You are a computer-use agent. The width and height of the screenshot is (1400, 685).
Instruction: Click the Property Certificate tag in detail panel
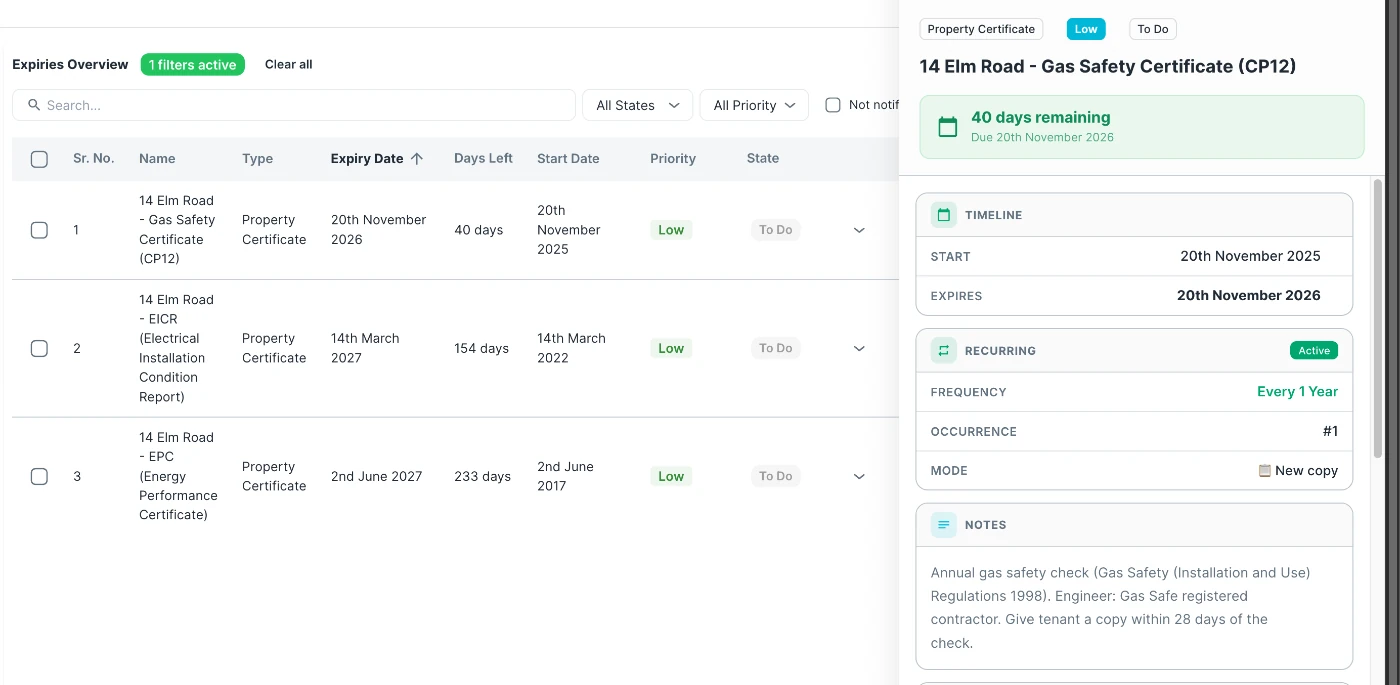pos(981,29)
